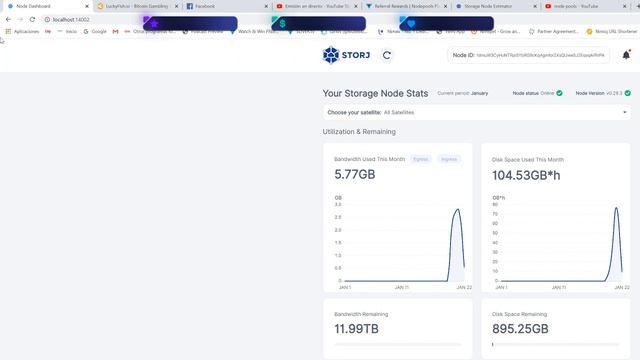This screenshot has height=360, width=640.
Task: Click the 5.77GB bandwidth used value
Action: pos(355,175)
